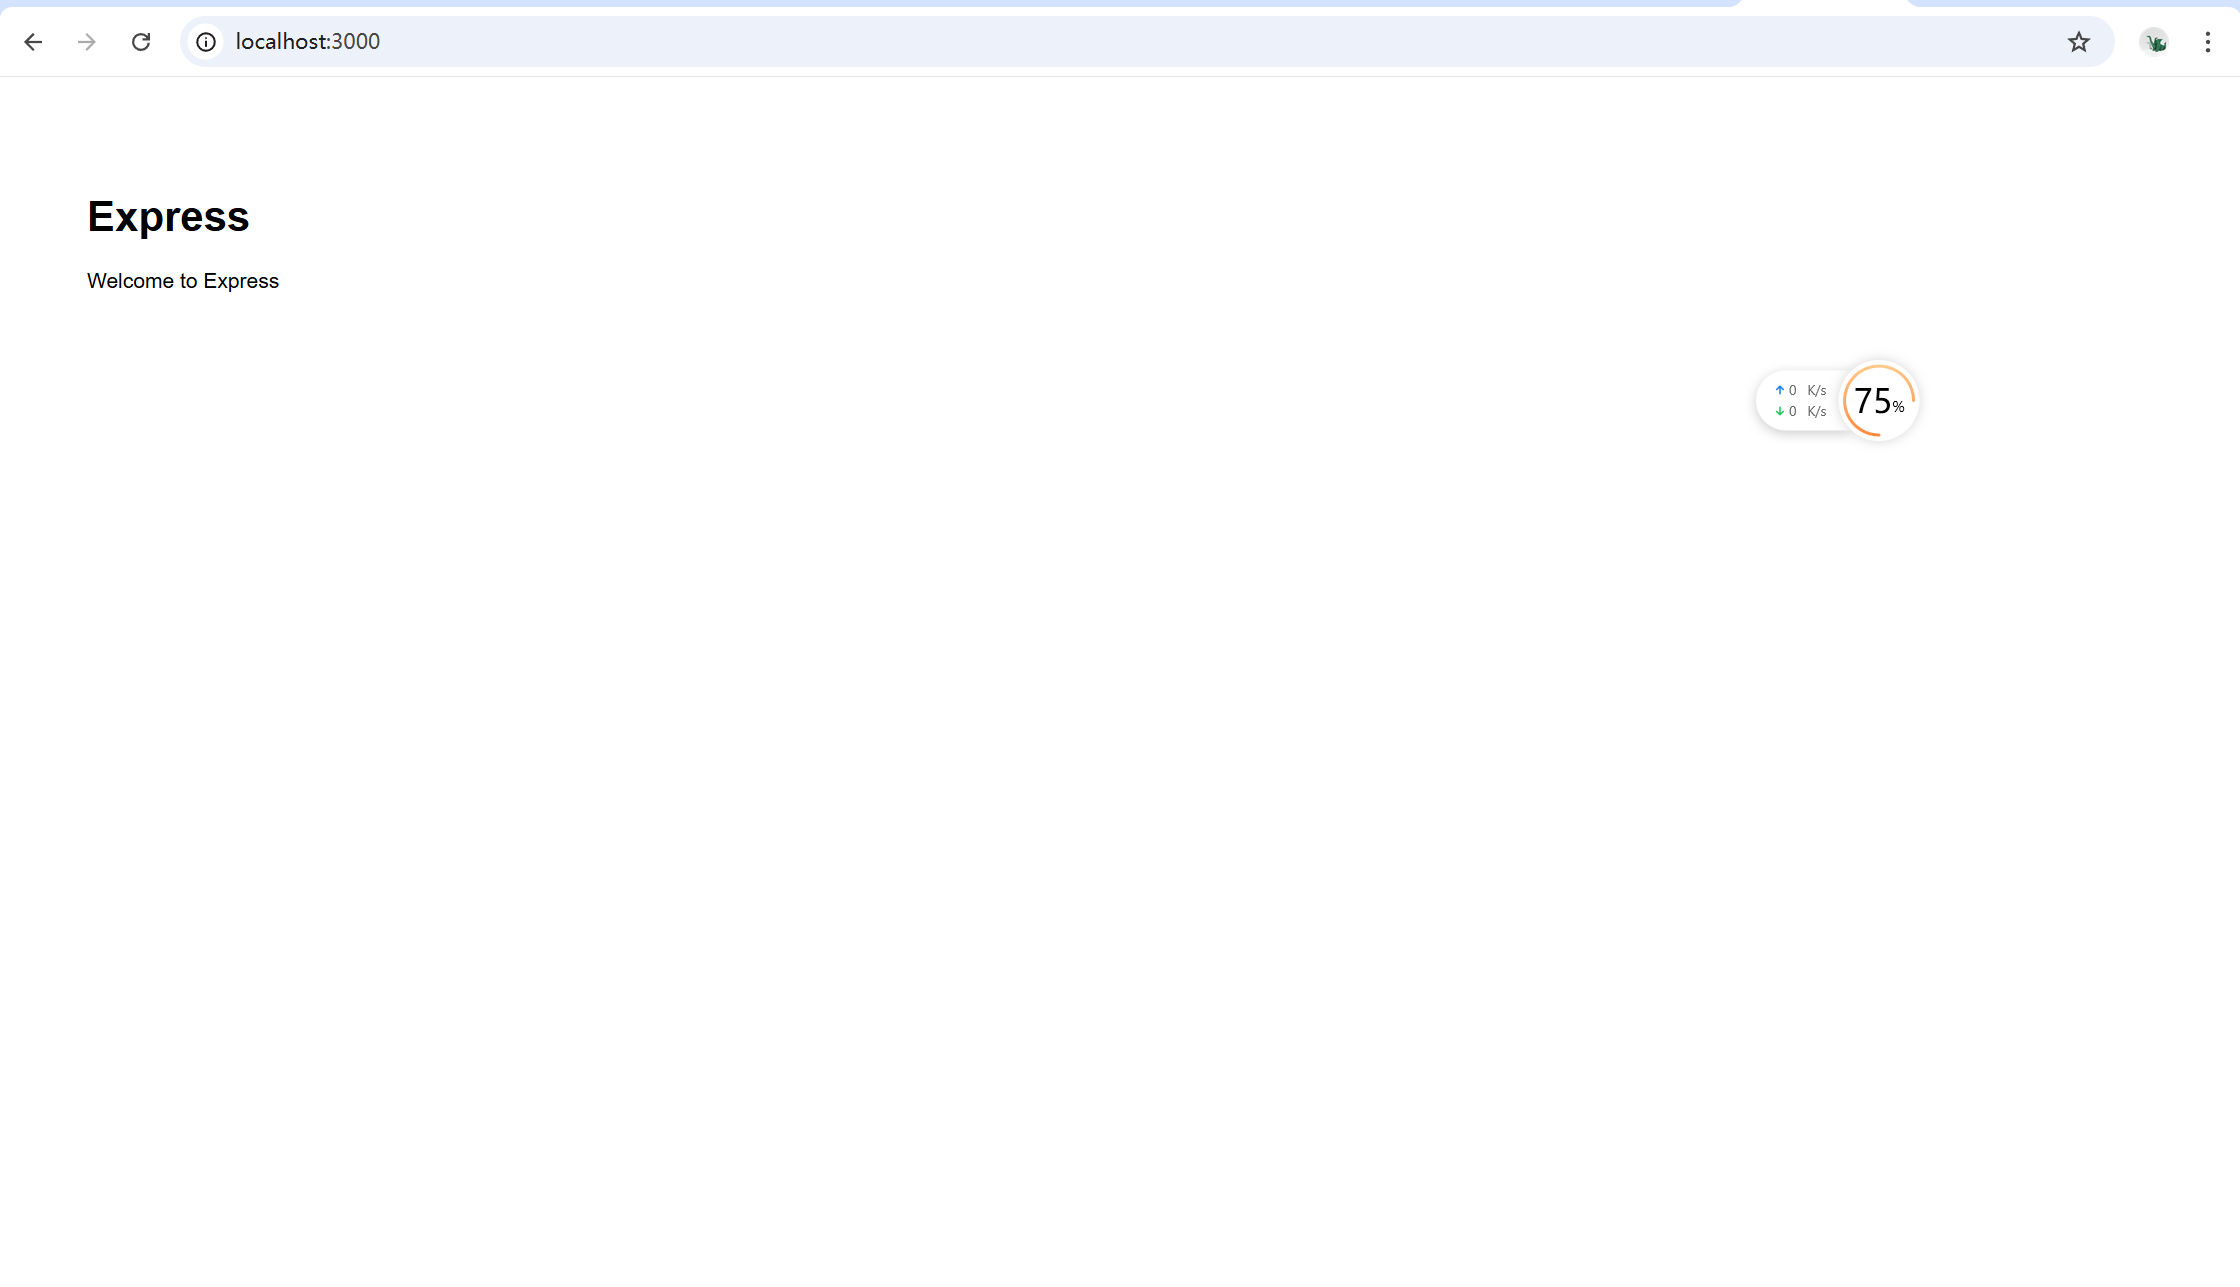Click the percent sign beside 75

(1898, 407)
